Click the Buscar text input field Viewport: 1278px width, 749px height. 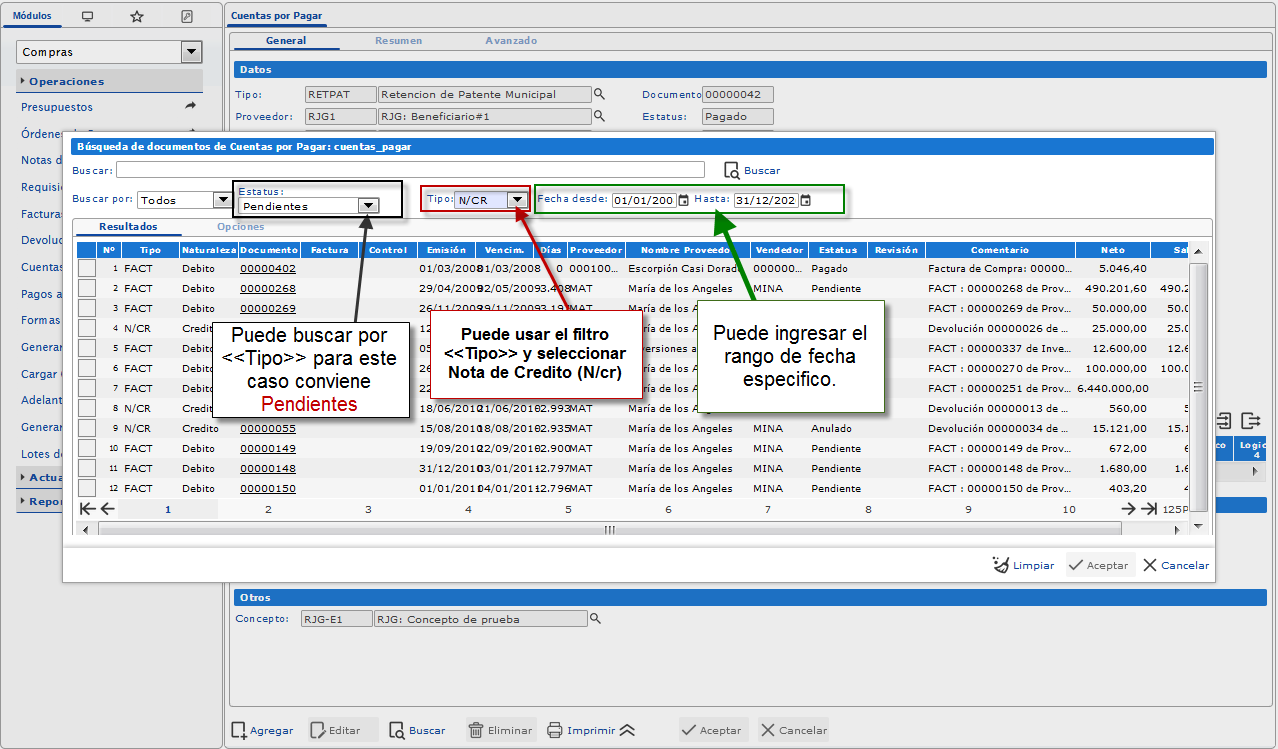[410, 170]
